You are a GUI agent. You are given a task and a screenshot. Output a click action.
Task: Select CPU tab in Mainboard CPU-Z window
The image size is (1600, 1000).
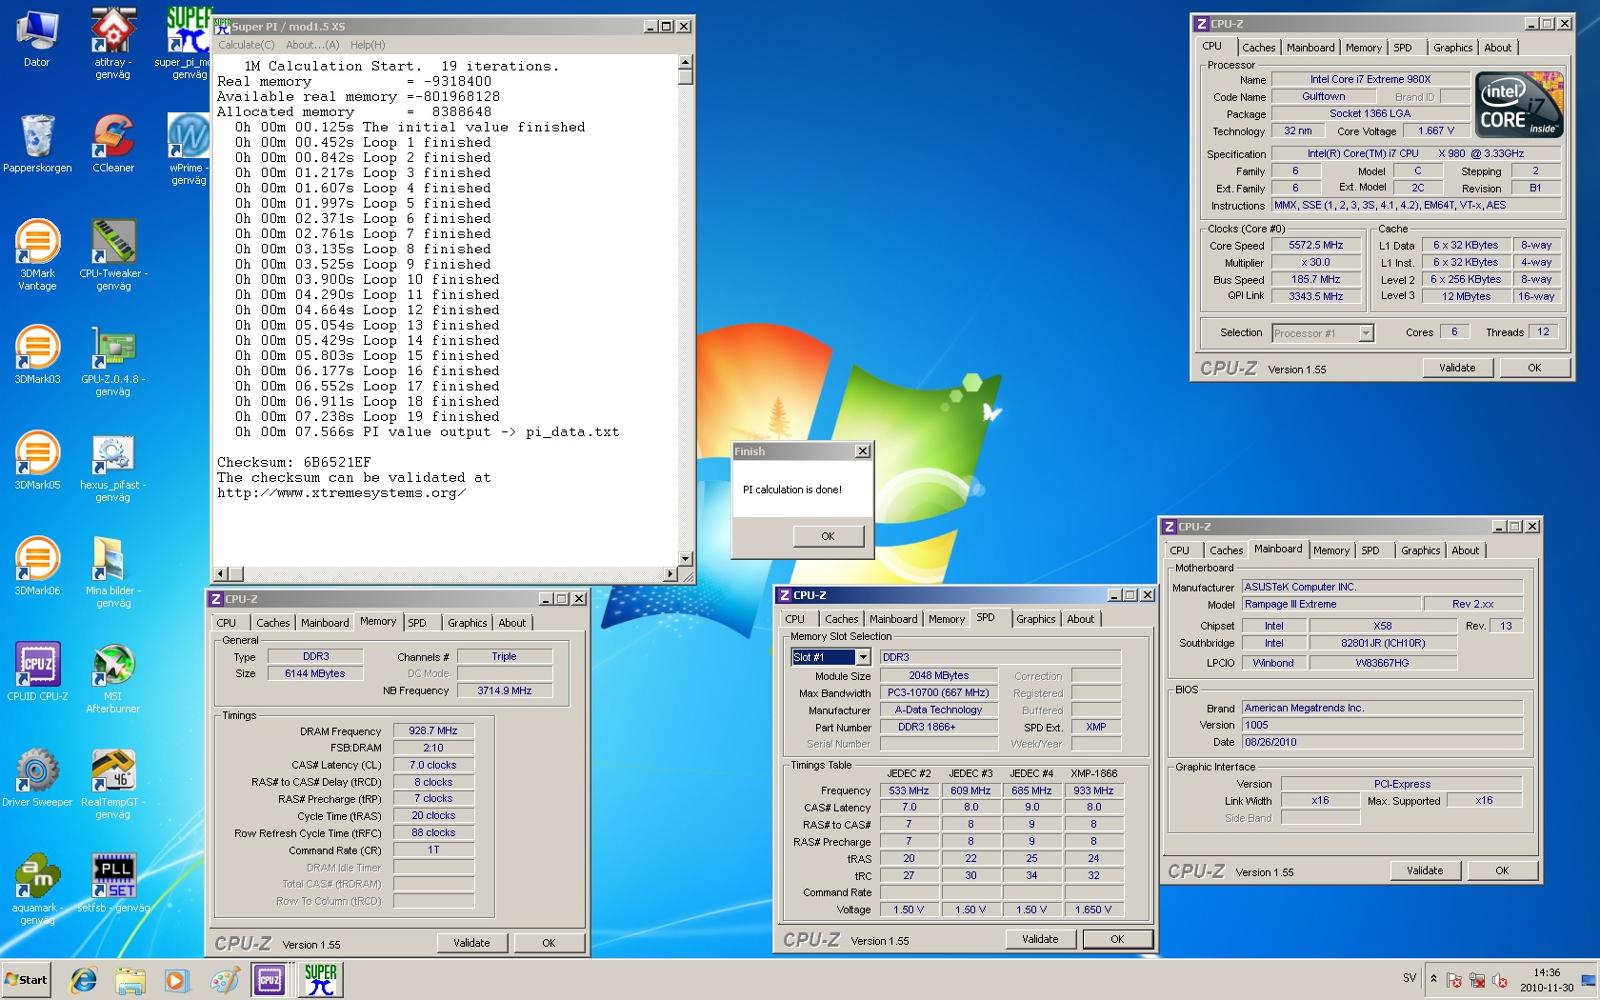pyautogui.click(x=1180, y=551)
